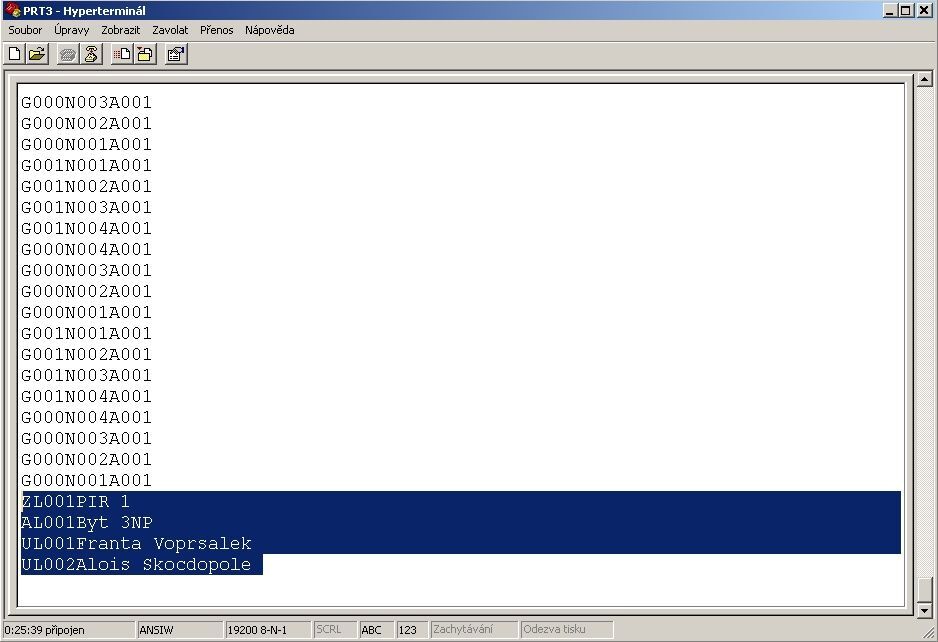
Task: Click the Zachytávání status bar field
Action: pos(473,630)
